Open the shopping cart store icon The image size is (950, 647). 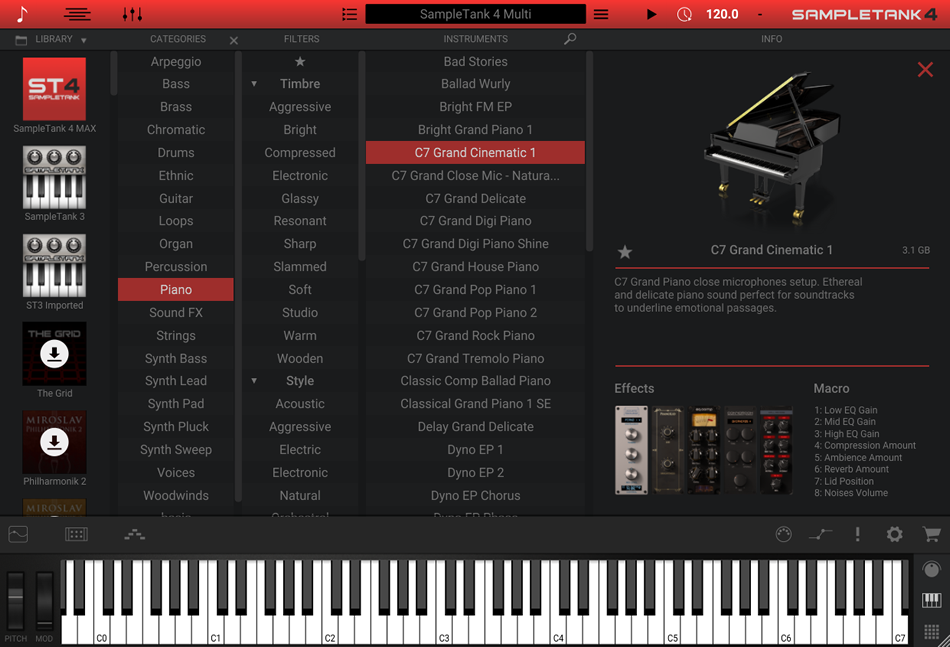coord(931,535)
